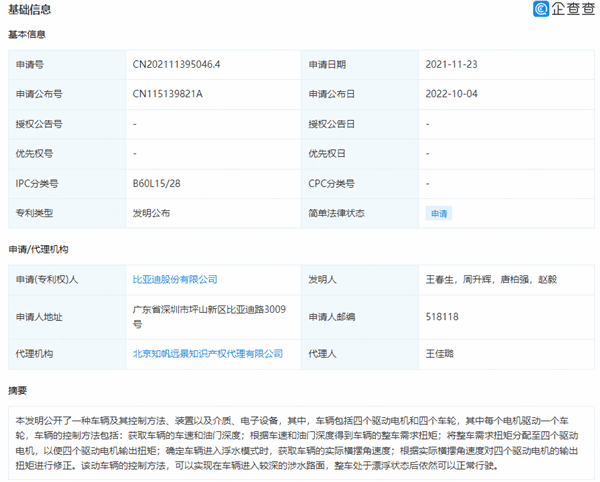Open the 北京知帆远景知识产权代理有限公司 agency link
The height and width of the screenshot is (482, 600).
[208, 354]
